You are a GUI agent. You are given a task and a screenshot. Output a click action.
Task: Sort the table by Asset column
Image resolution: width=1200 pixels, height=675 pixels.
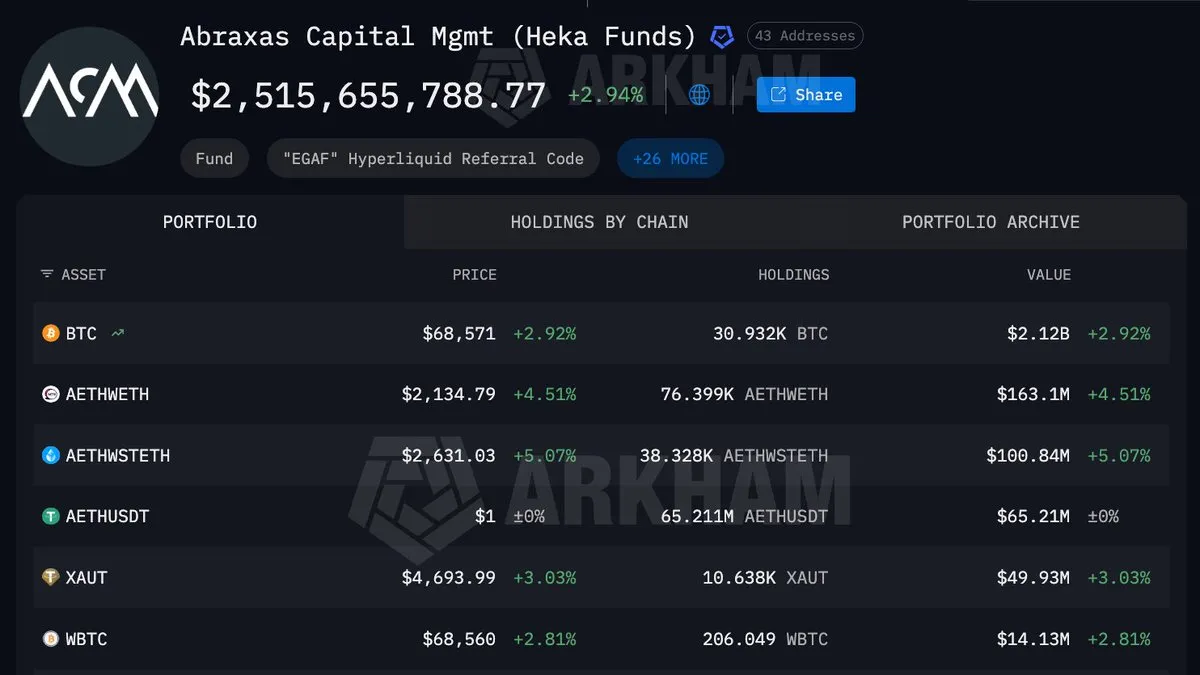pyautogui.click(x=73, y=275)
